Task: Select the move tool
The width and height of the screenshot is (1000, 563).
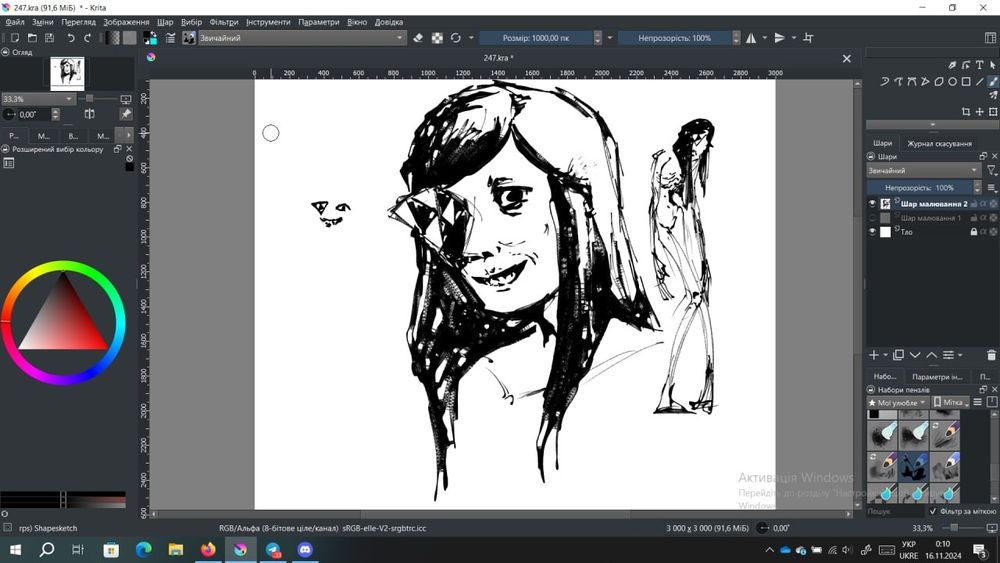Action: 979,112
